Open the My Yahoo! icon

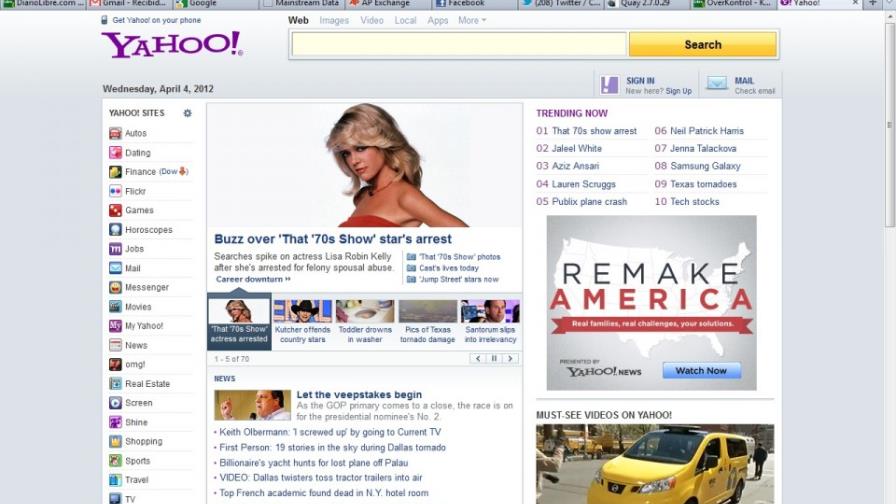[x=115, y=326]
